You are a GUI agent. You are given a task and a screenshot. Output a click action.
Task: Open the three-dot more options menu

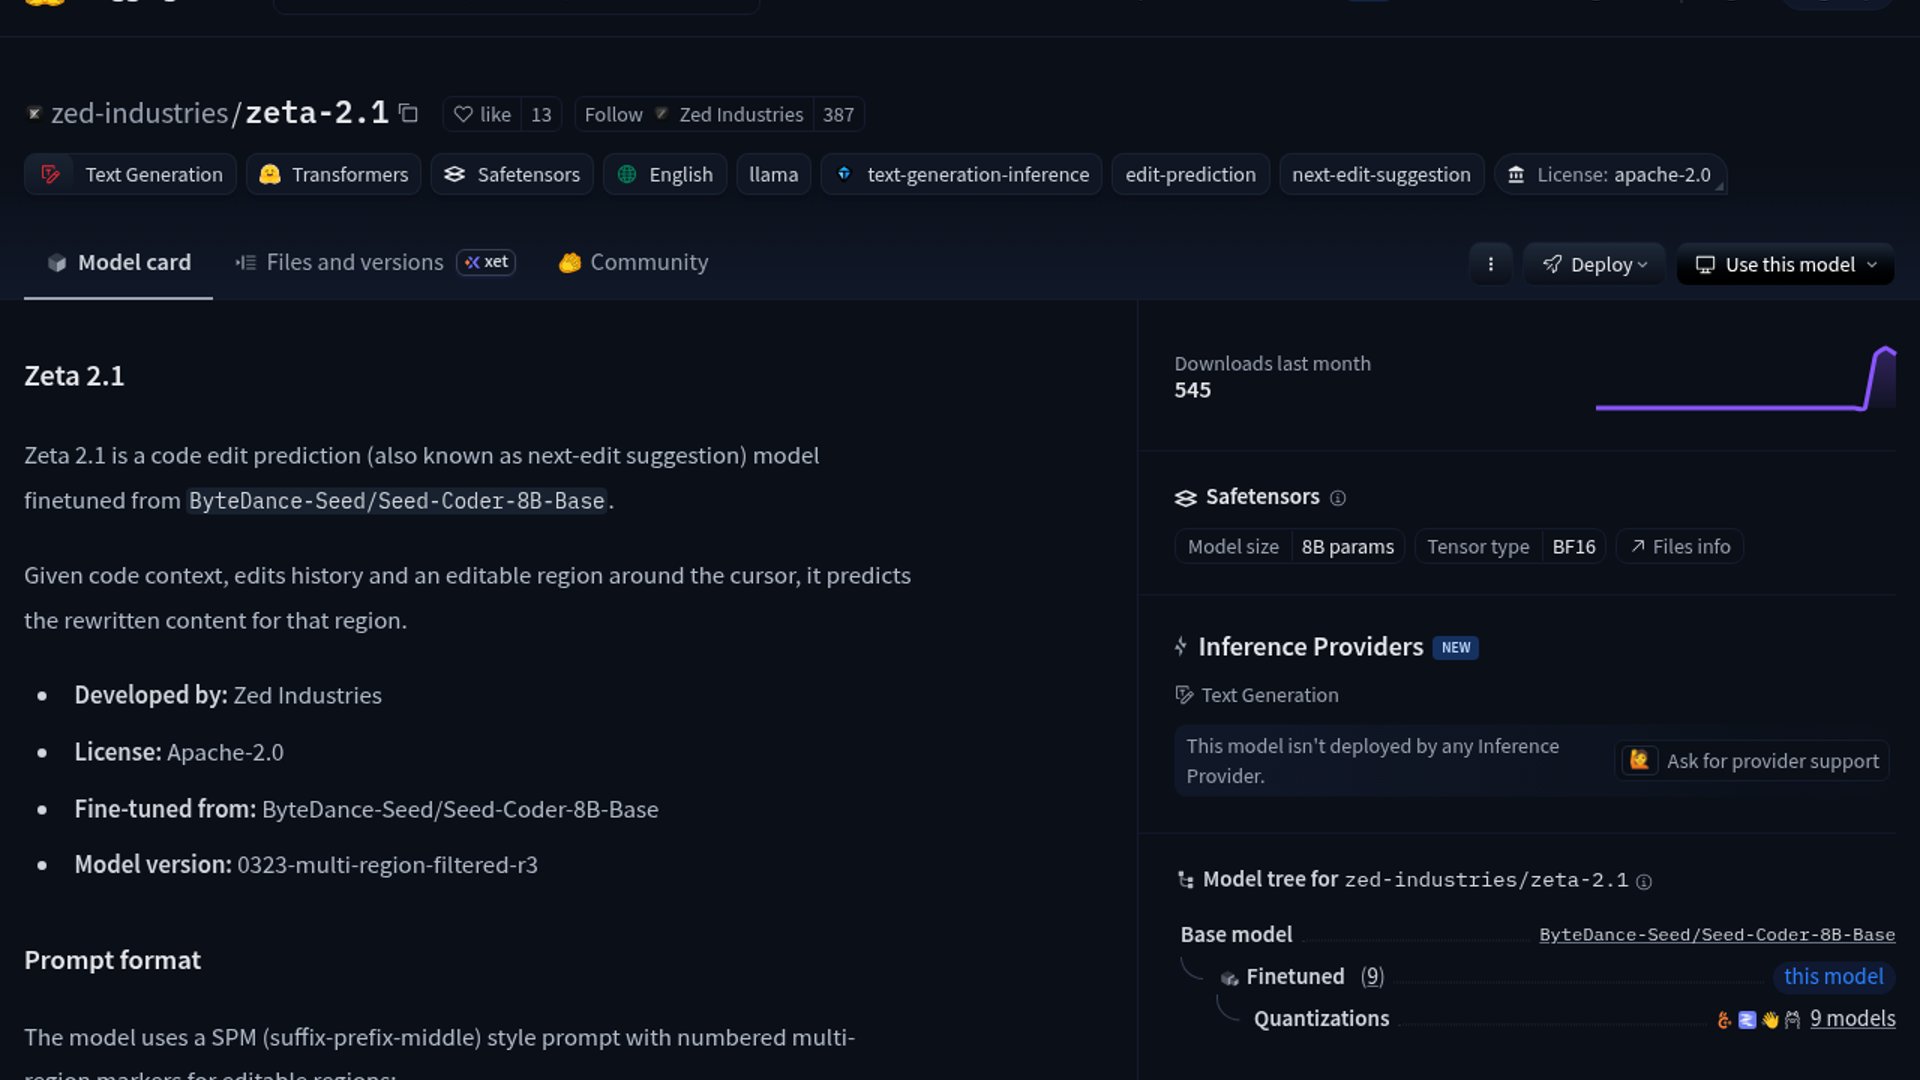pyautogui.click(x=1490, y=264)
